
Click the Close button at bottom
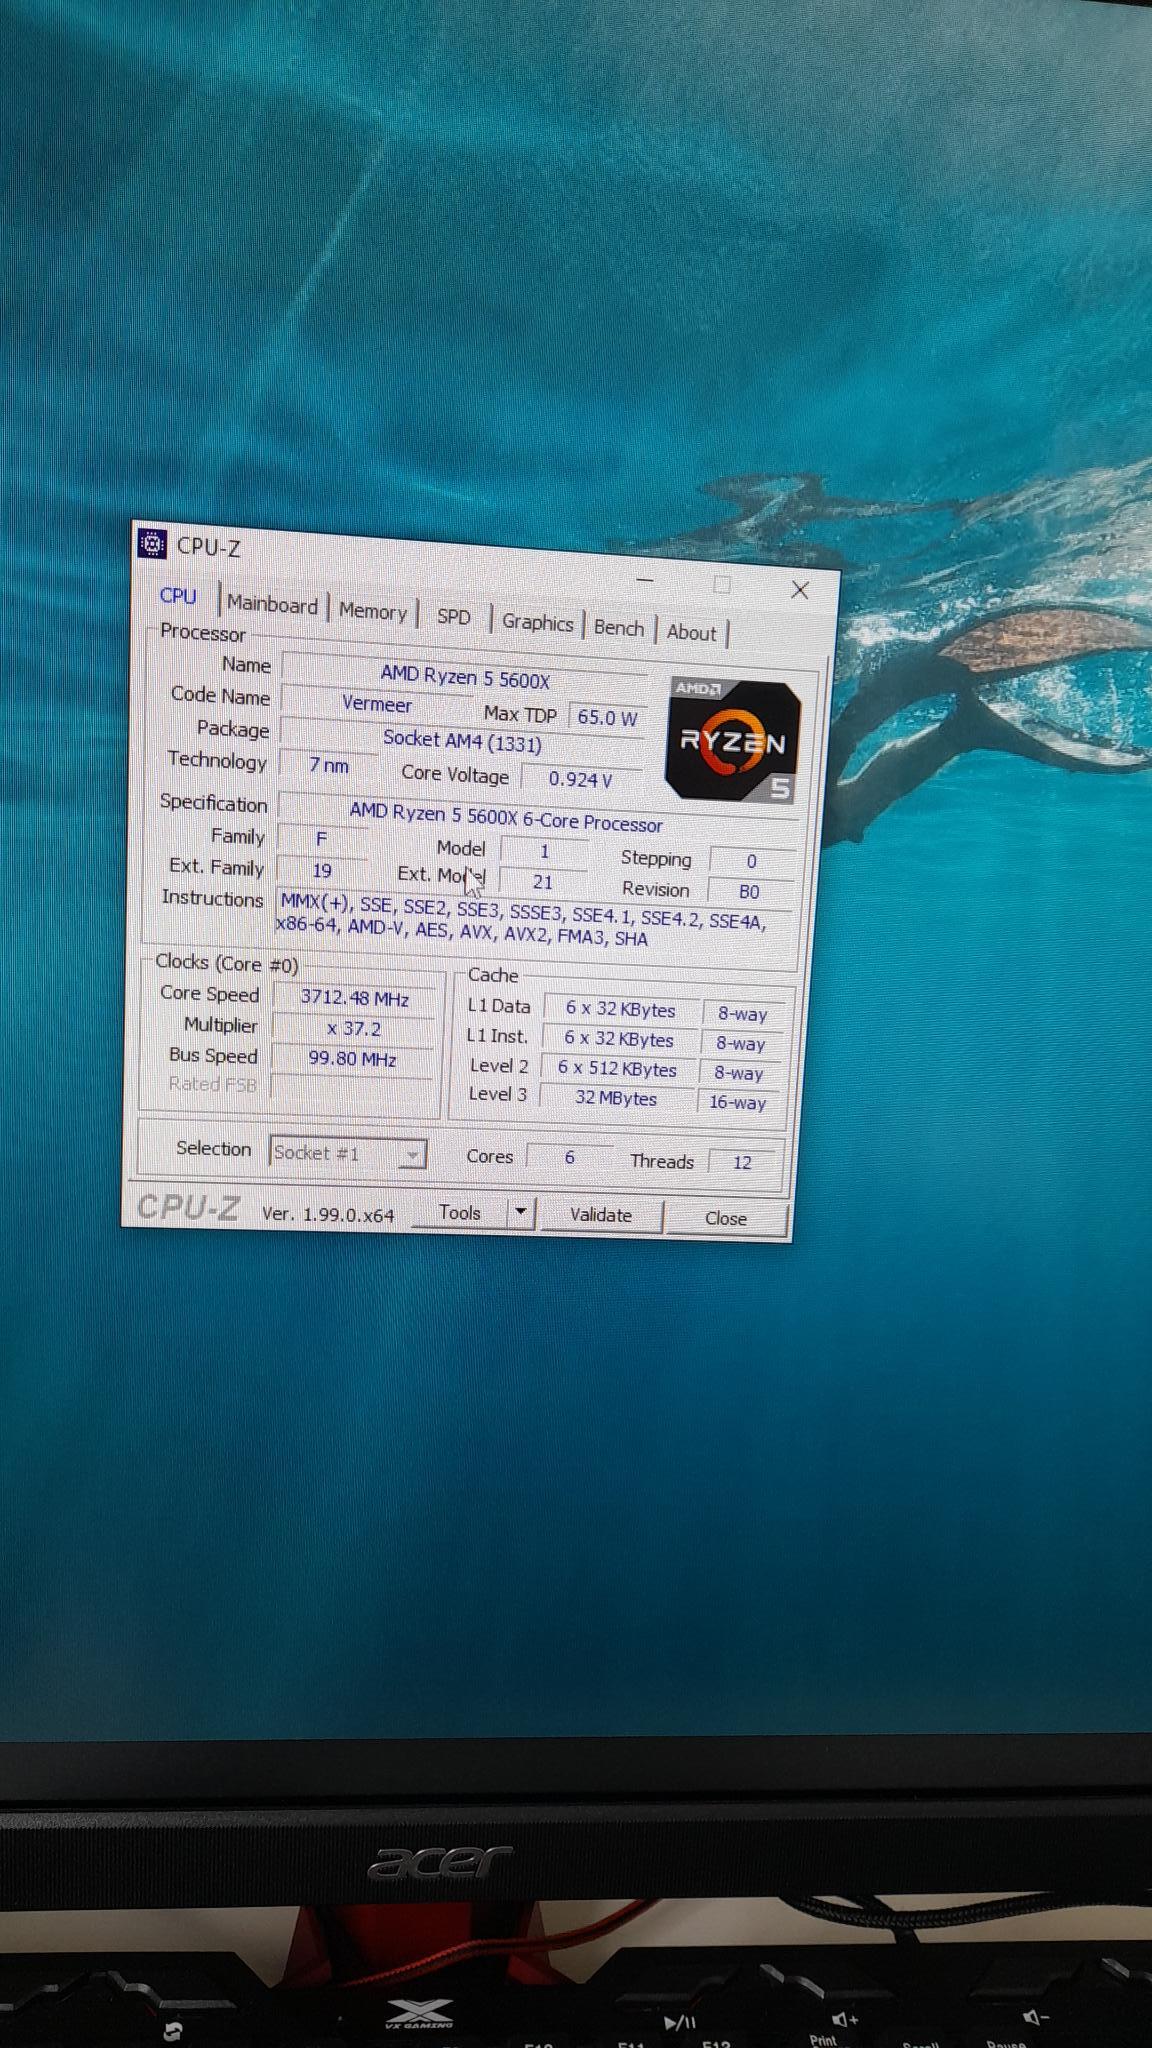click(726, 1218)
